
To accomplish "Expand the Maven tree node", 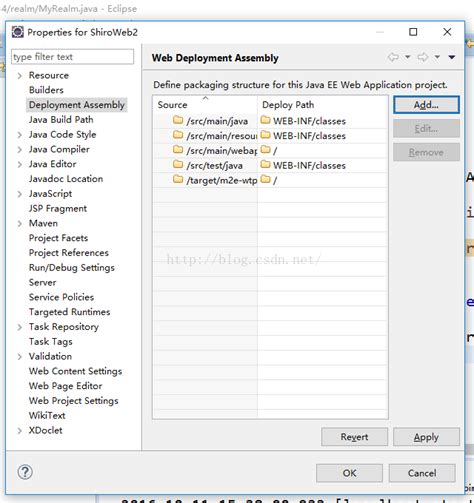I will (20, 223).
